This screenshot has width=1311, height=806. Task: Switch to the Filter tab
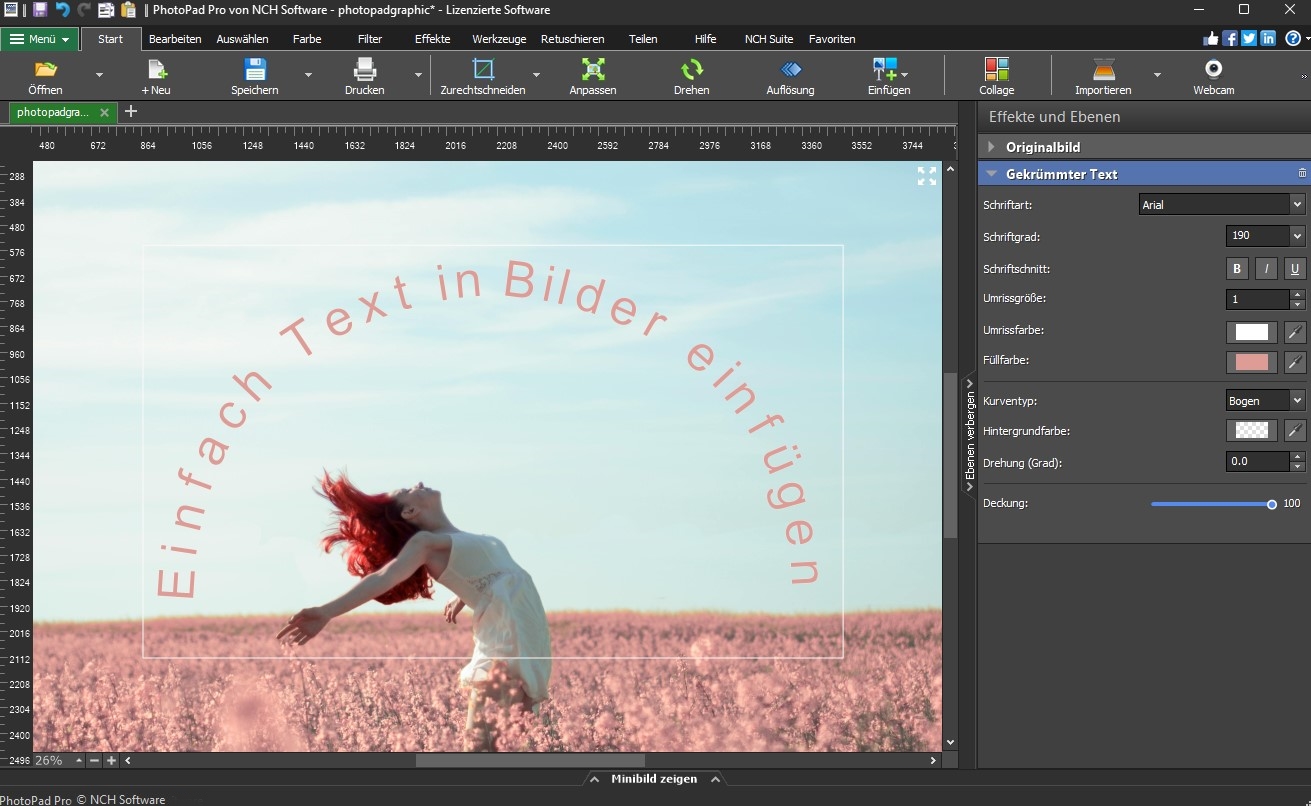[x=370, y=39]
